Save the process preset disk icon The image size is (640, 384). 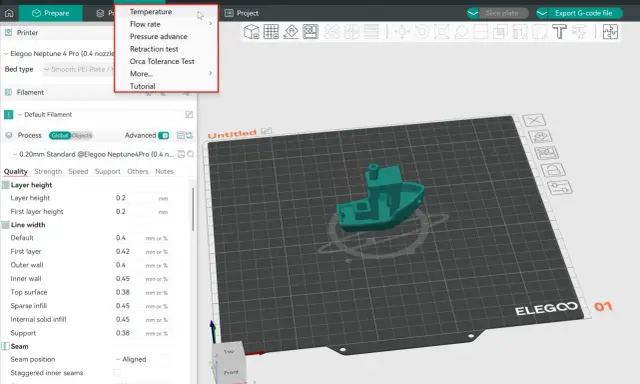click(181, 154)
